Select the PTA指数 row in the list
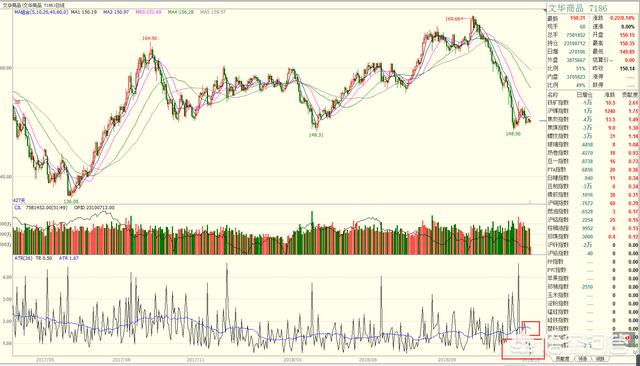This screenshot has height=366, width=640. 593,169
